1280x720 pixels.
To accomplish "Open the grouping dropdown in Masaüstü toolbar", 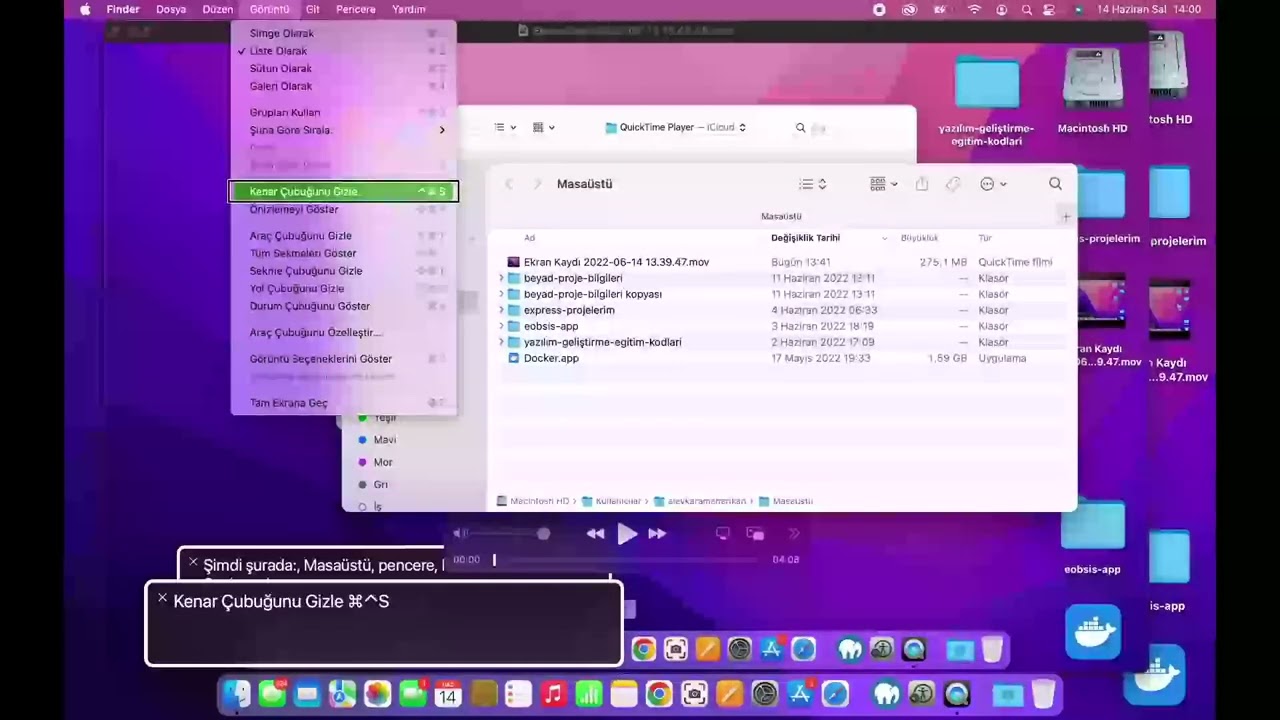I will 884,184.
